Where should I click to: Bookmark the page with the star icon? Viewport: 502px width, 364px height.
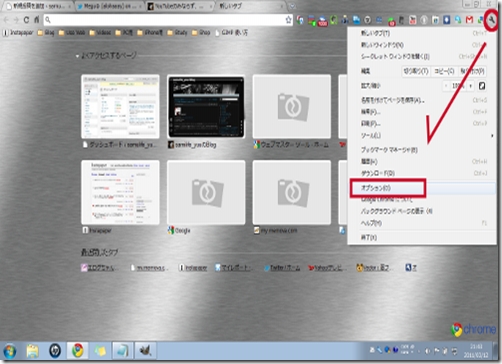pos(289,20)
